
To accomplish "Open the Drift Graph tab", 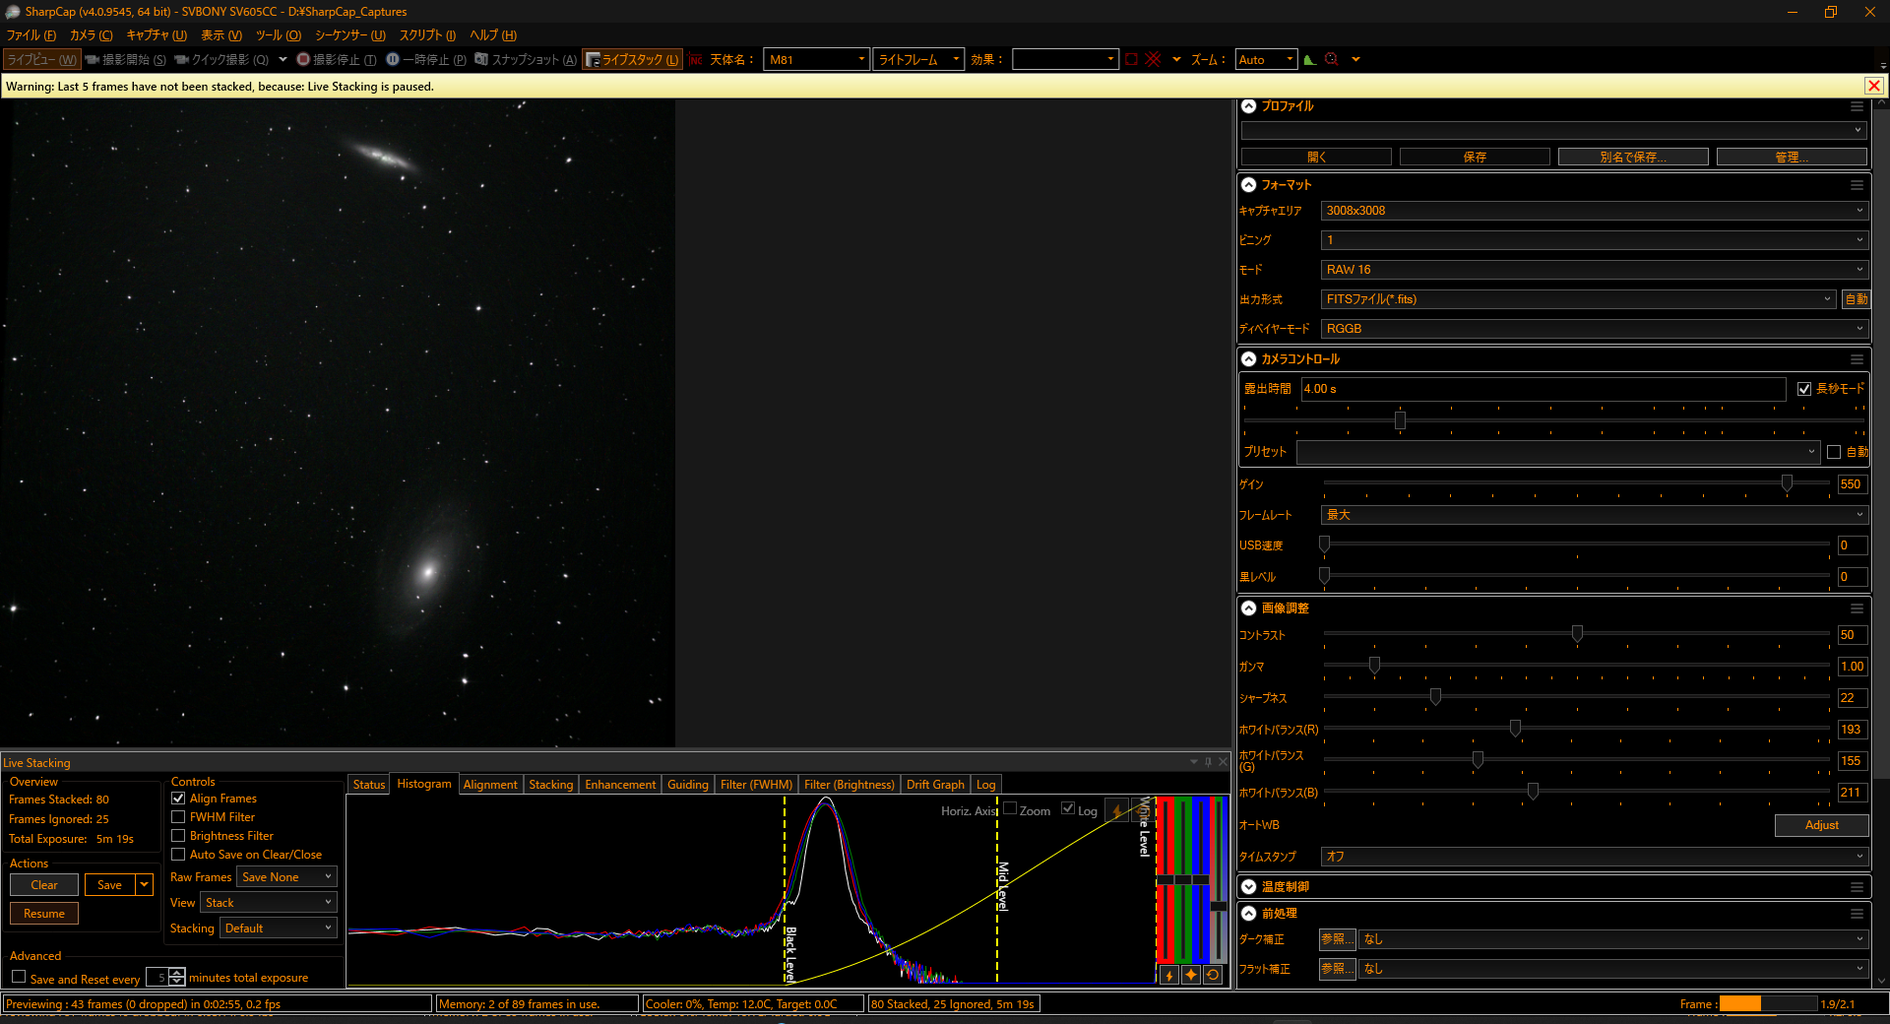I will point(935,785).
